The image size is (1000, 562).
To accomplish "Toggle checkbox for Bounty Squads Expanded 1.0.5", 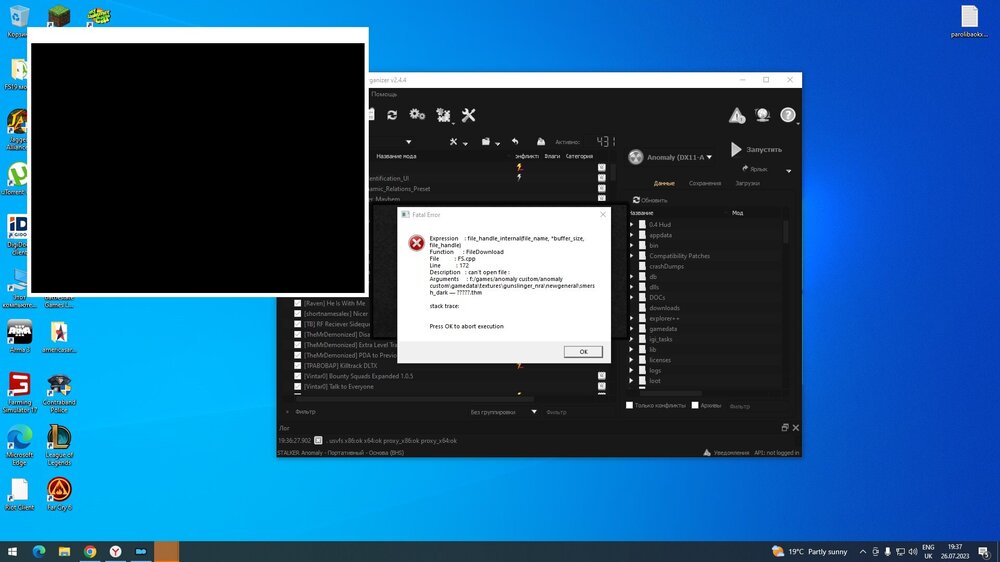I will tap(297, 376).
